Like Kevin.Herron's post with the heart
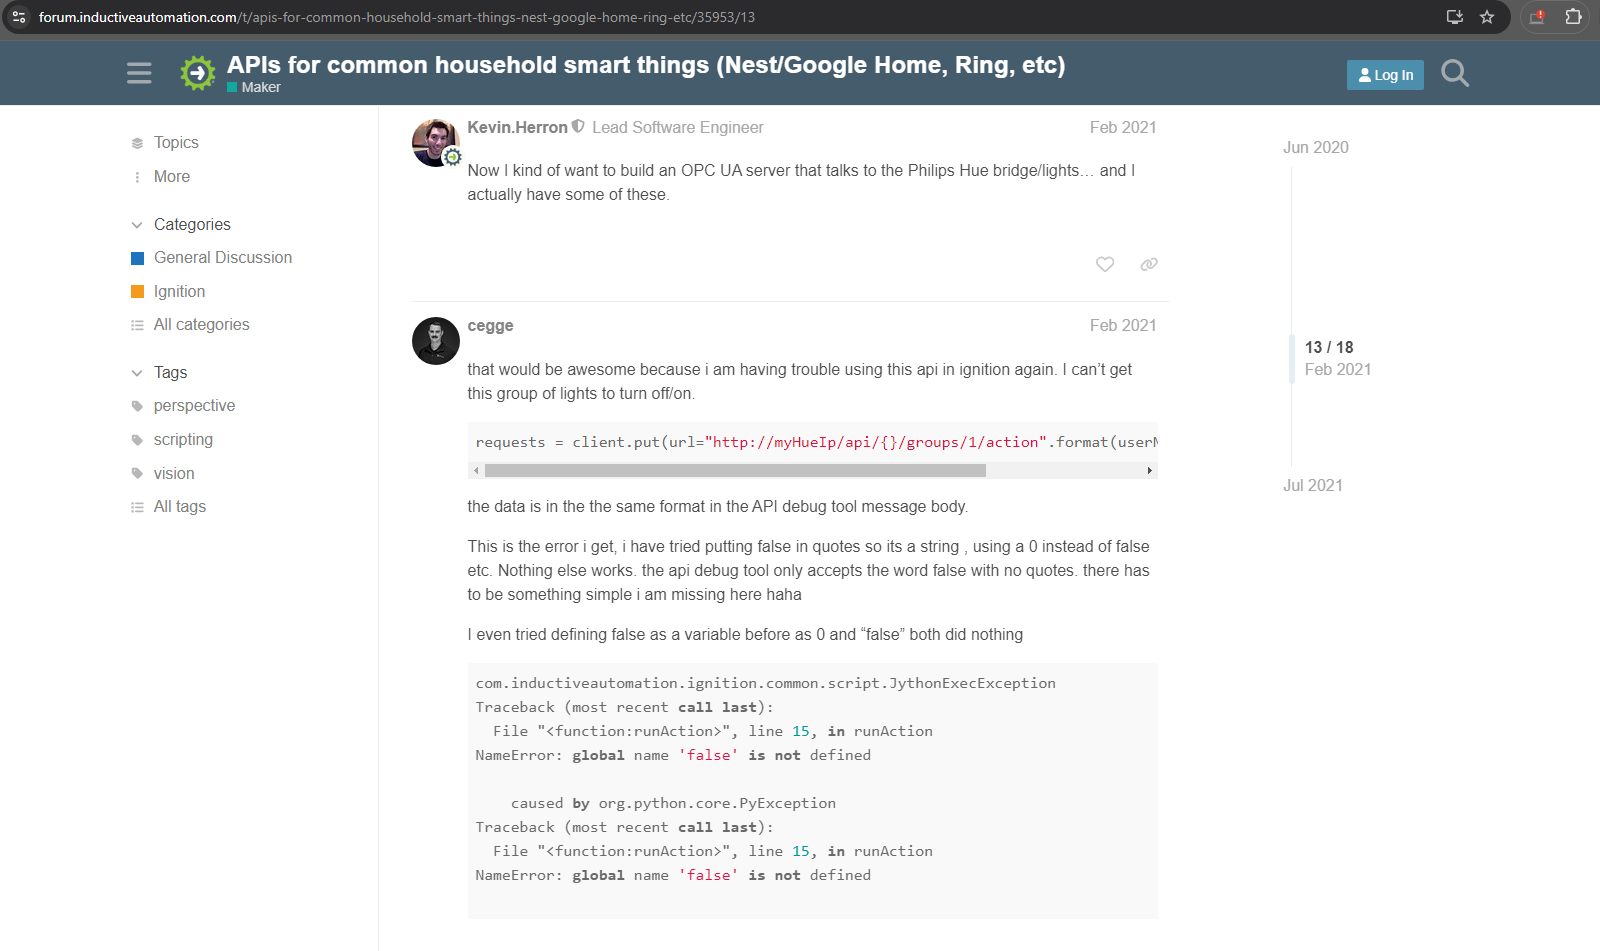 point(1105,264)
